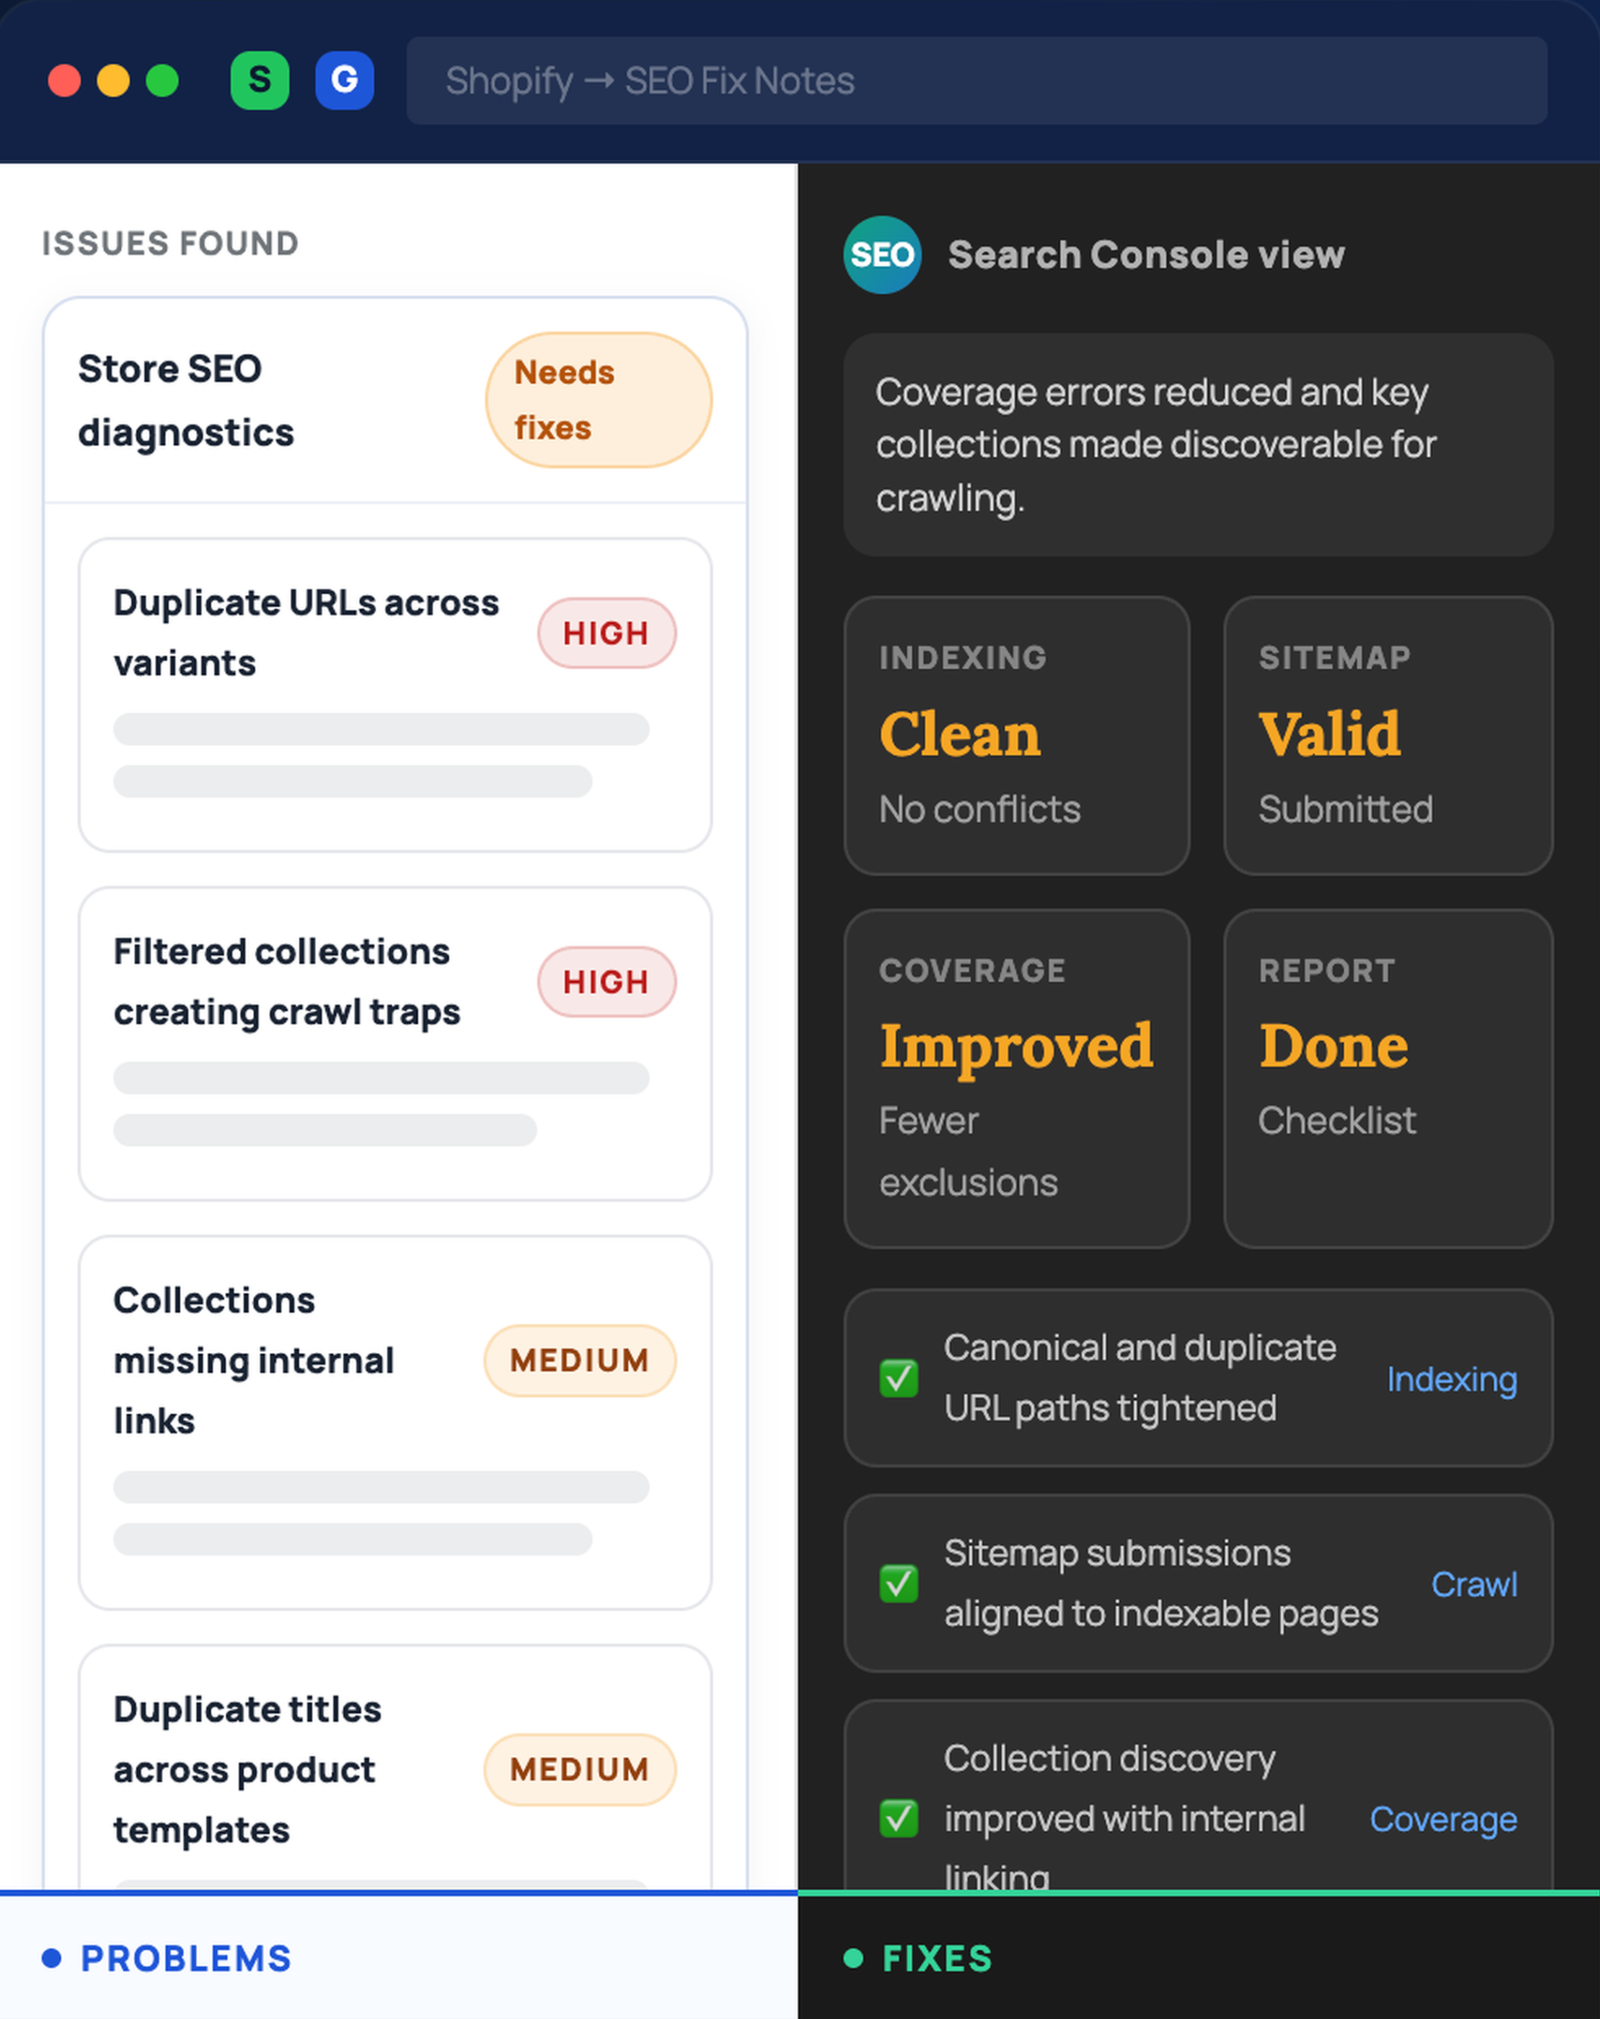
Task: Click MEDIUM badge on Collections missing internal links
Action: pyautogui.click(x=579, y=1360)
